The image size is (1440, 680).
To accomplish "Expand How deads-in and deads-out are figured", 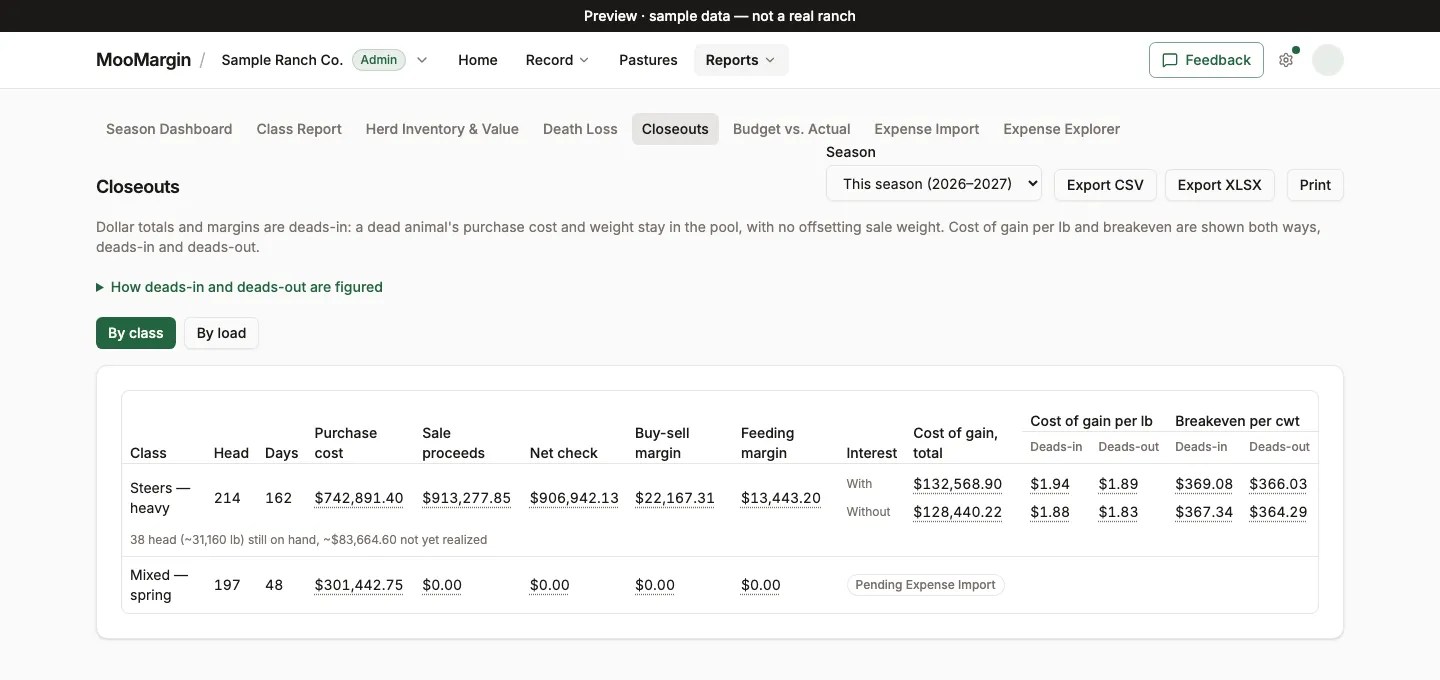I will pyautogui.click(x=239, y=287).
